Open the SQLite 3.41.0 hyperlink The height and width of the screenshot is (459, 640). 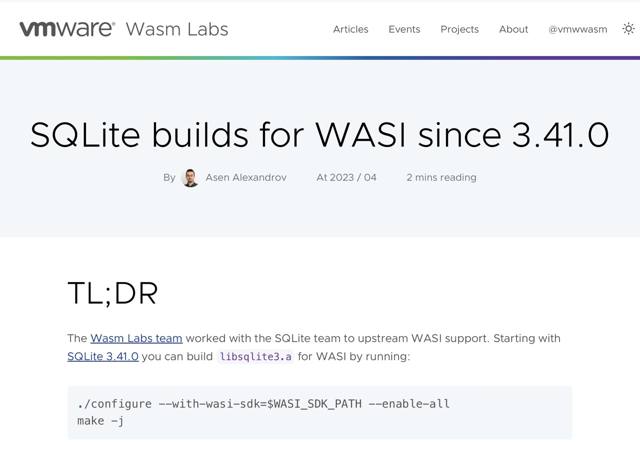103,357
